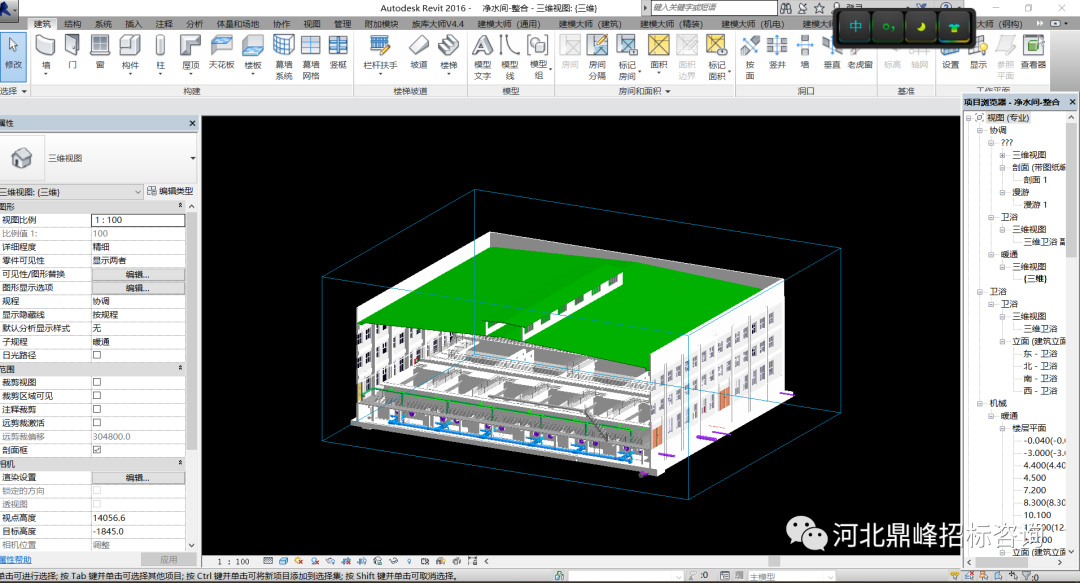Uncheck the 剖面框 (Section Box) checkbox

pyautogui.click(x=97, y=450)
